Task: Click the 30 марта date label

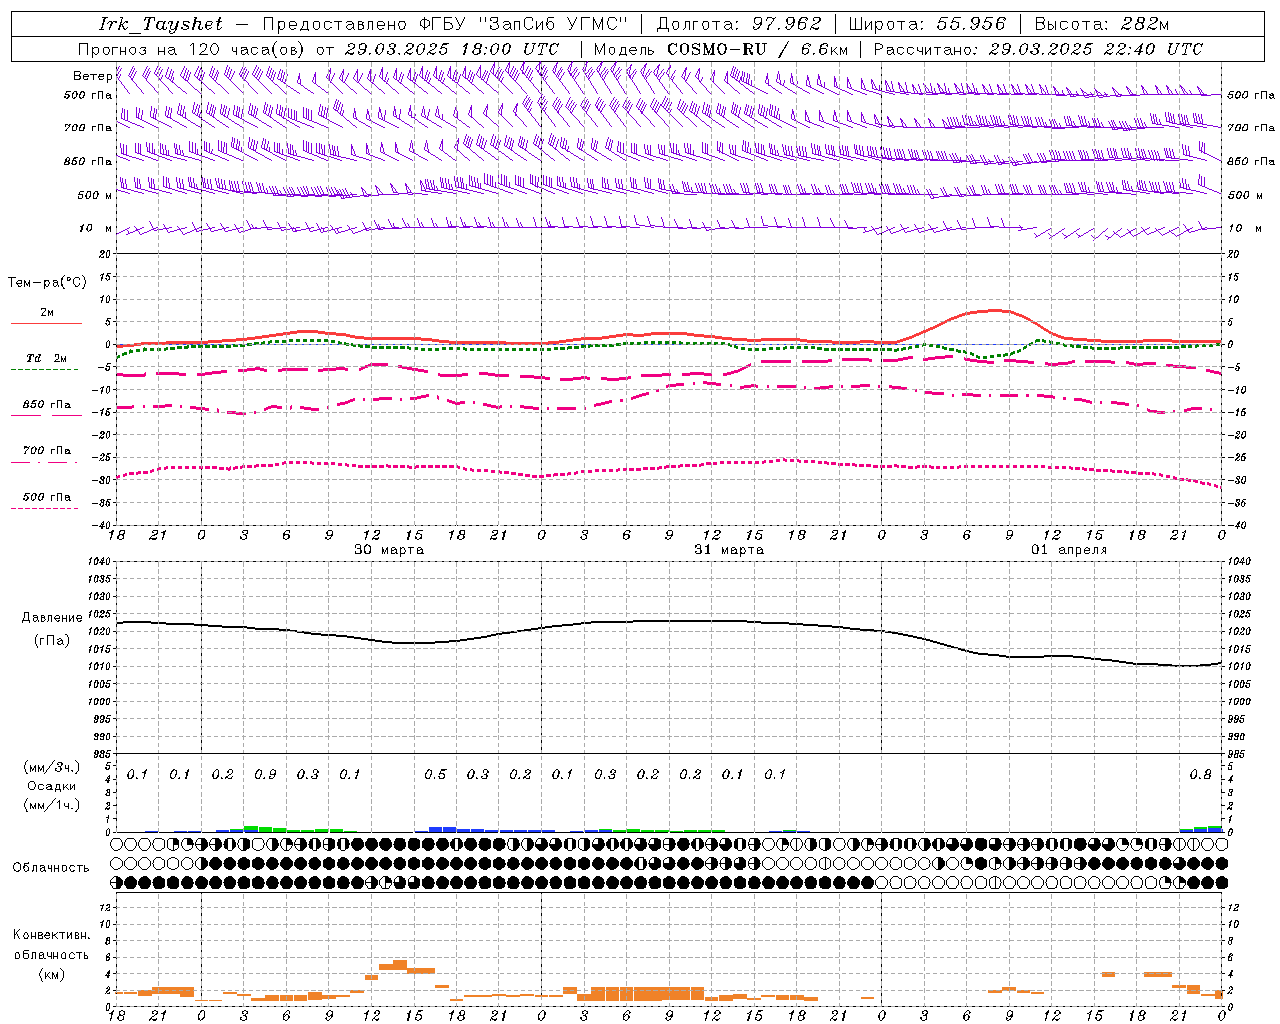Action: (389, 550)
